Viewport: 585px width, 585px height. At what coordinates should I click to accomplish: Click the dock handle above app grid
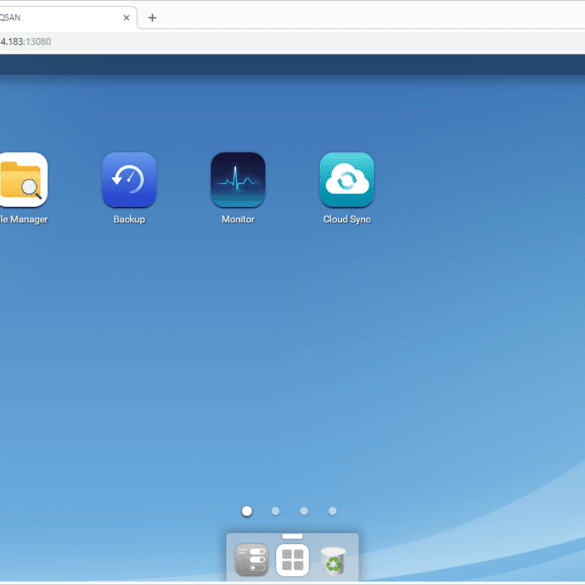292,536
